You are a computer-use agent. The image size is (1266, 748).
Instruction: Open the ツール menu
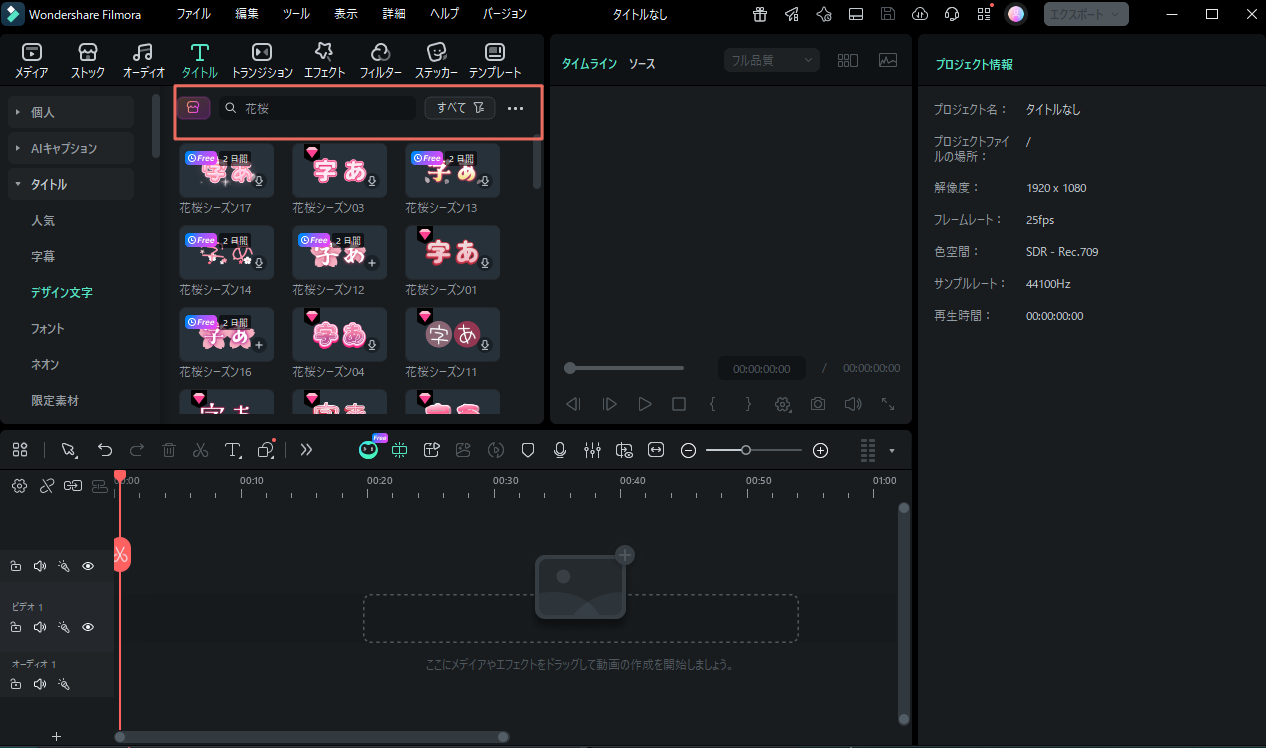pos(296,14)
